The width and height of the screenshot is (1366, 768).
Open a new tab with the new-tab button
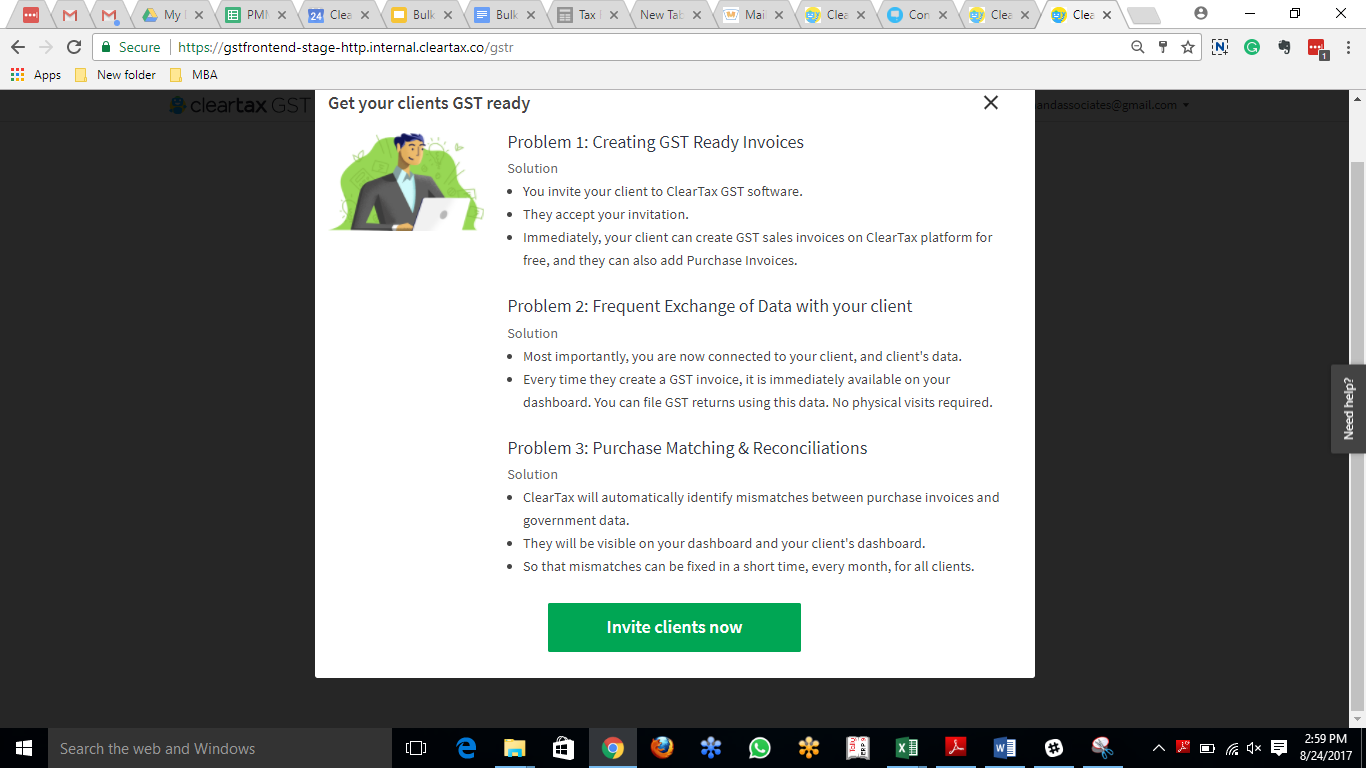tap(1144, 15)
